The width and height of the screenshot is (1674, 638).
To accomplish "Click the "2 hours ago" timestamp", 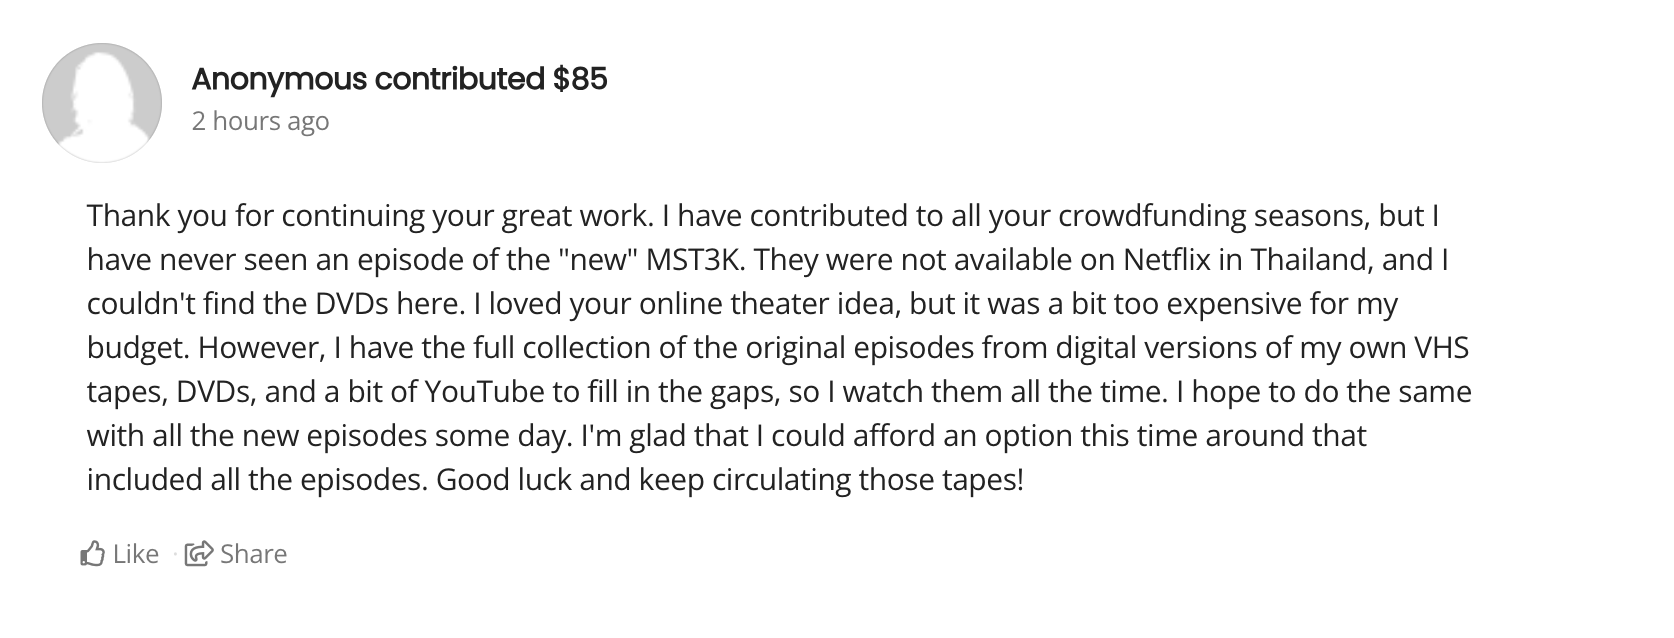I will (260, 121).
